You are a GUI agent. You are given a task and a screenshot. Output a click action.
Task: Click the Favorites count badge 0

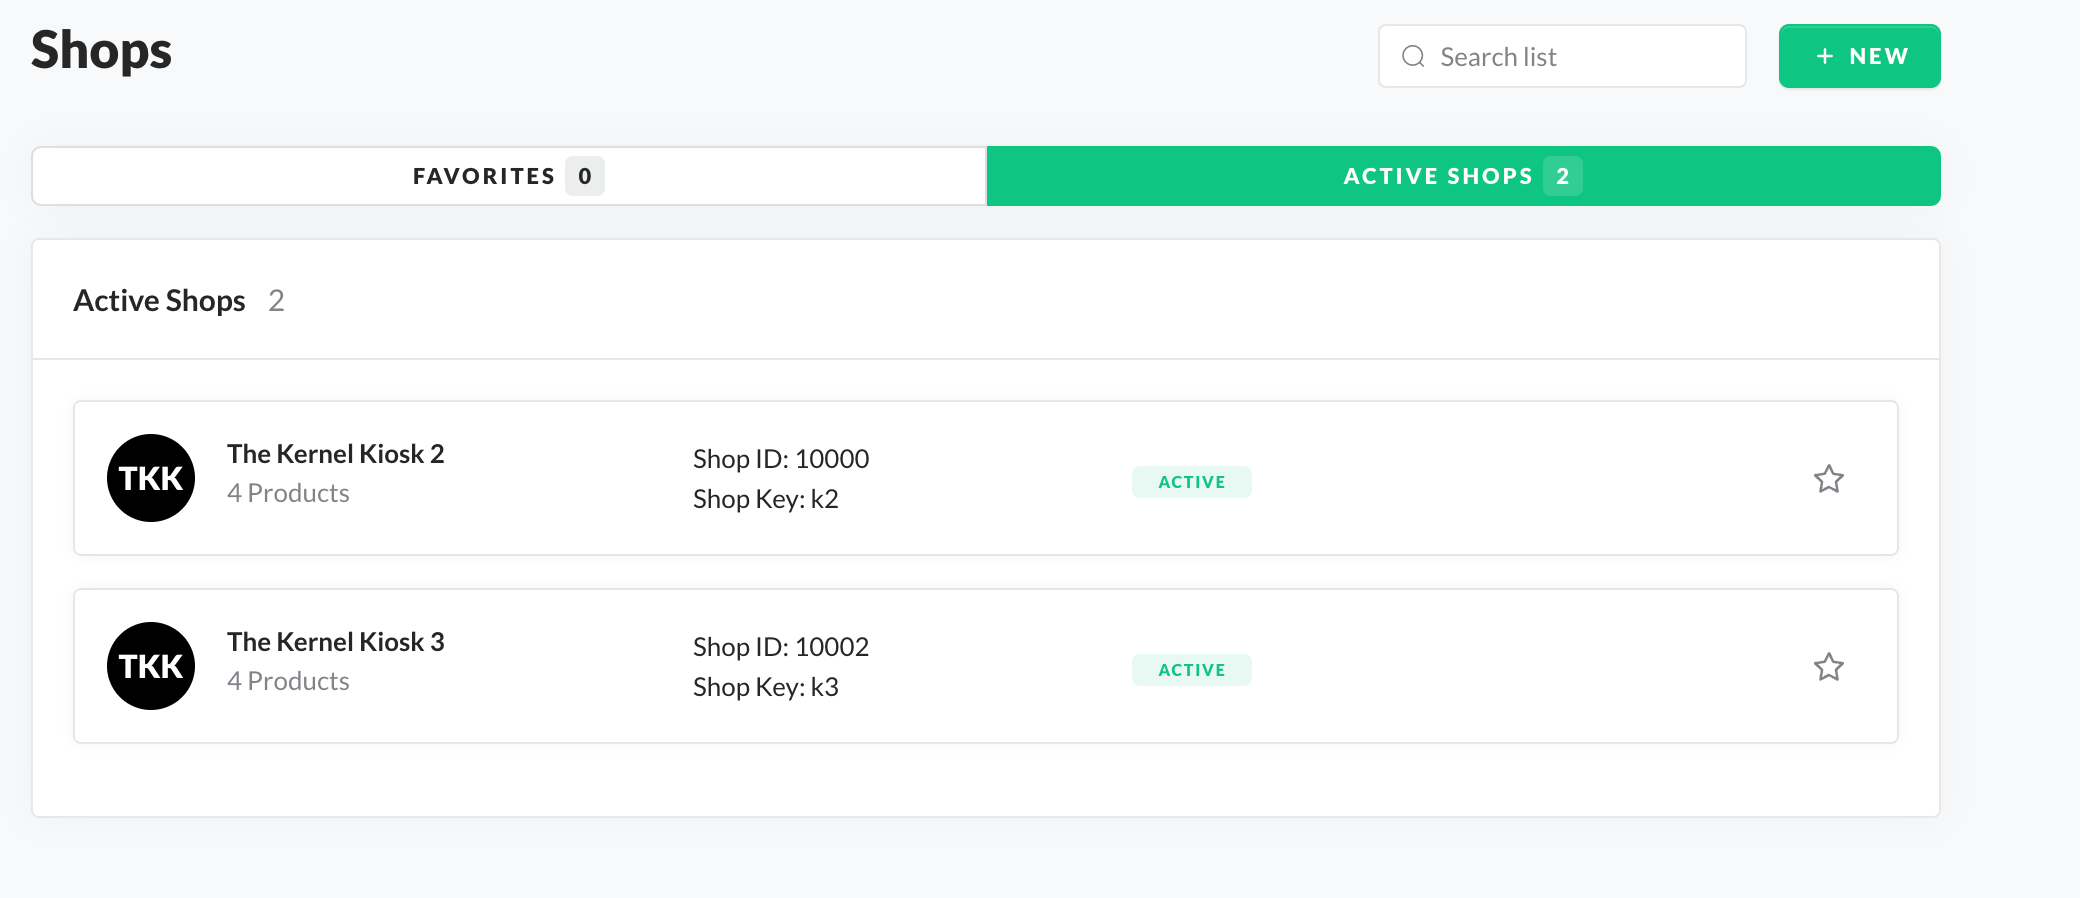[x=585, y=176]
